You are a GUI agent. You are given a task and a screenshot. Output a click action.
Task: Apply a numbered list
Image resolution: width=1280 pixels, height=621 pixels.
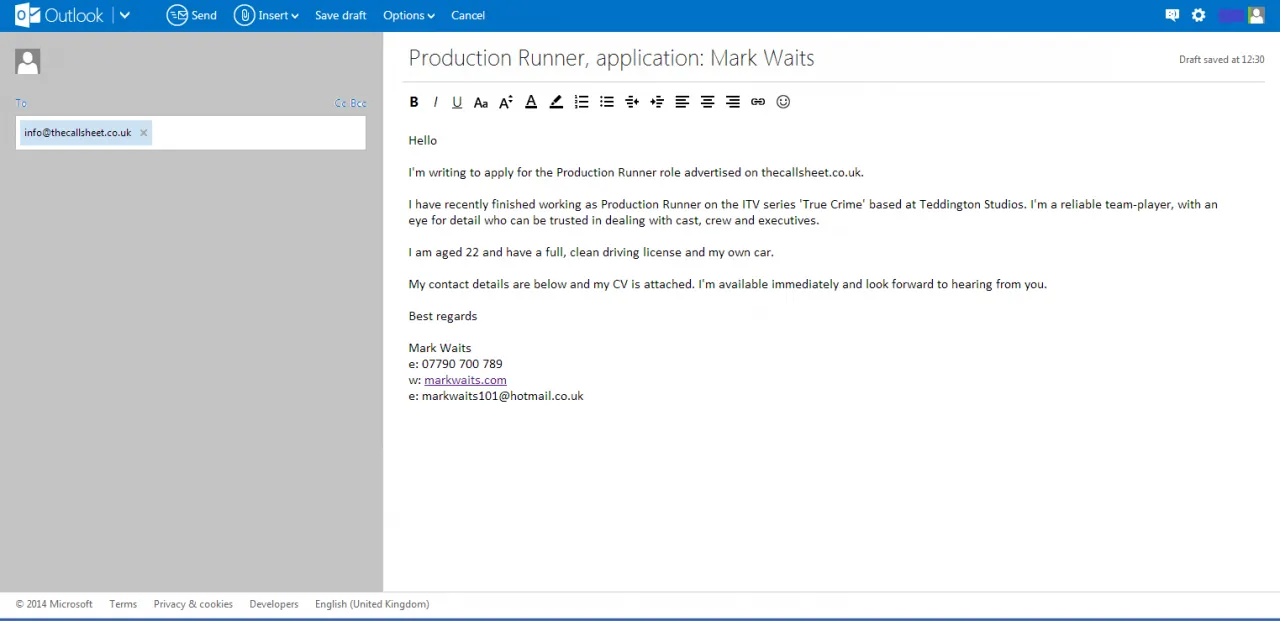point(581,101)
